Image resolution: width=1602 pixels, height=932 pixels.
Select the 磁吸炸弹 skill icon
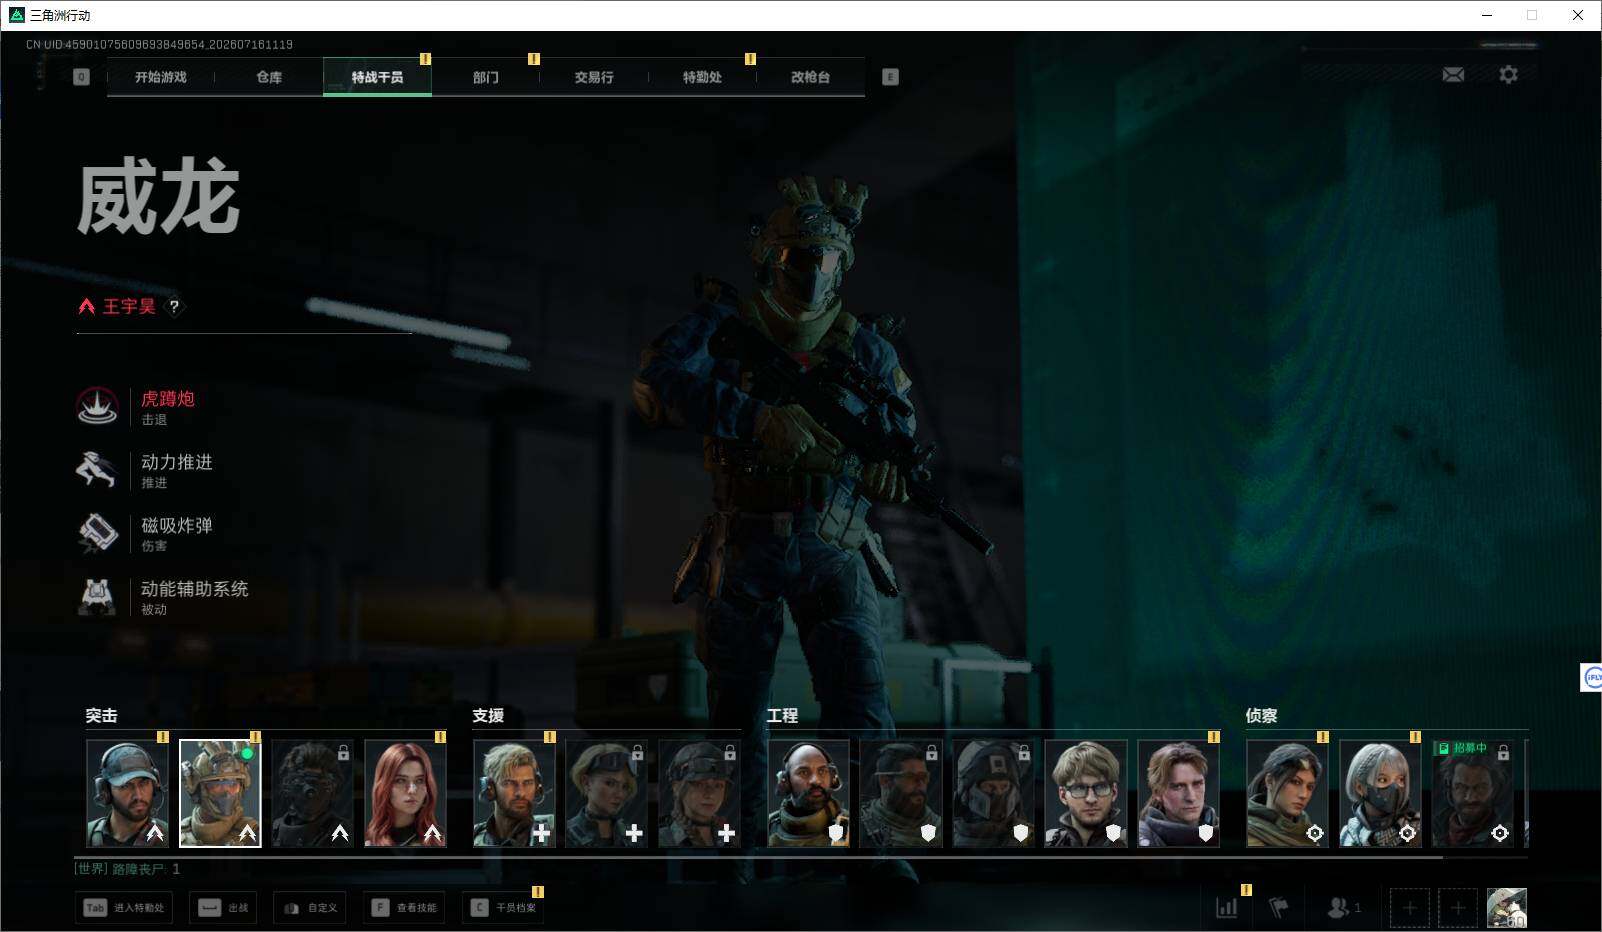[x=97, y=533]
